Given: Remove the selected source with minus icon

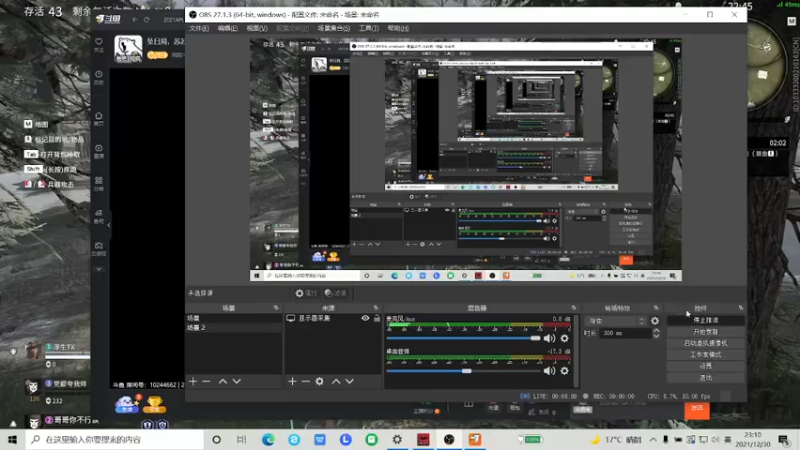Looking at the screenshot, I should pos(306,381).
